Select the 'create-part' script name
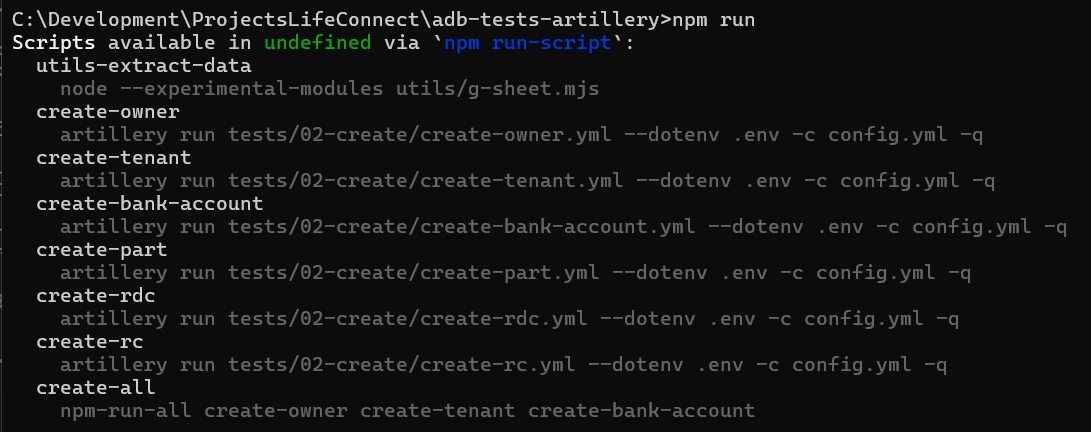 click(102, 250)
